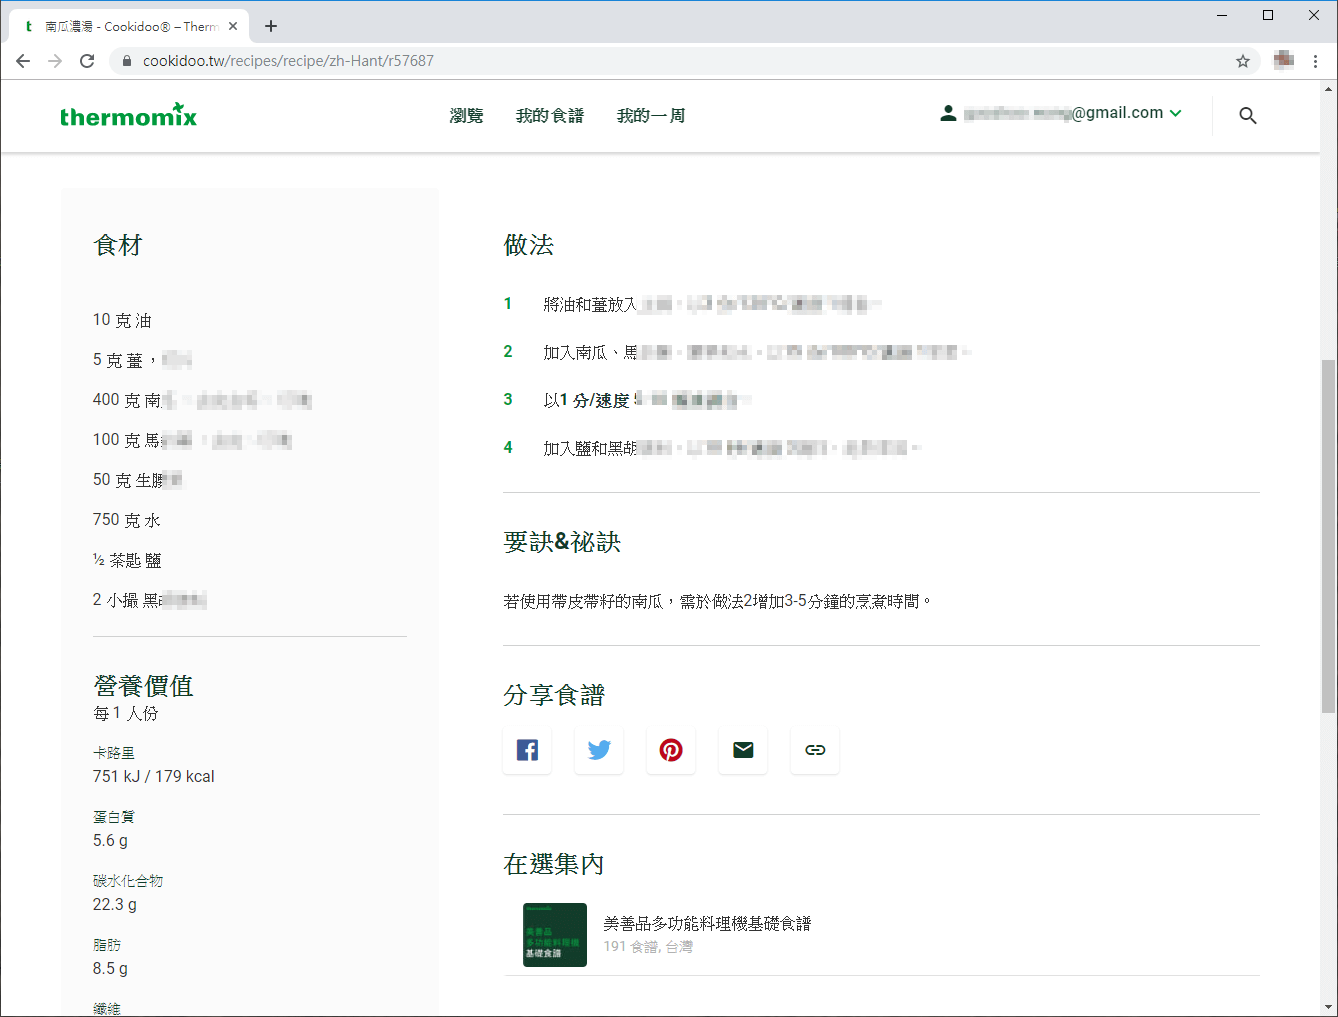Image resolution: width=1338 pixels, height=1017 pixels.
Task: Click the browser address bar
Action: coord(400,60)
